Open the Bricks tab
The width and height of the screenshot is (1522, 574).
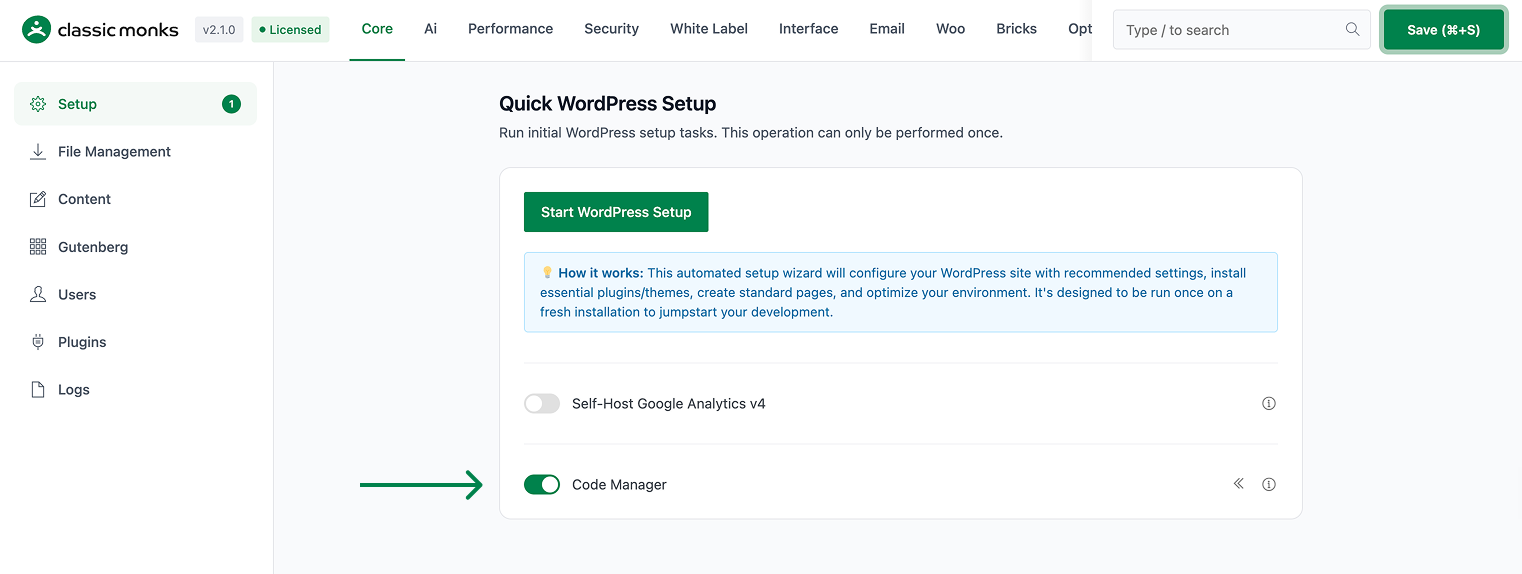tap(1016, 29)
